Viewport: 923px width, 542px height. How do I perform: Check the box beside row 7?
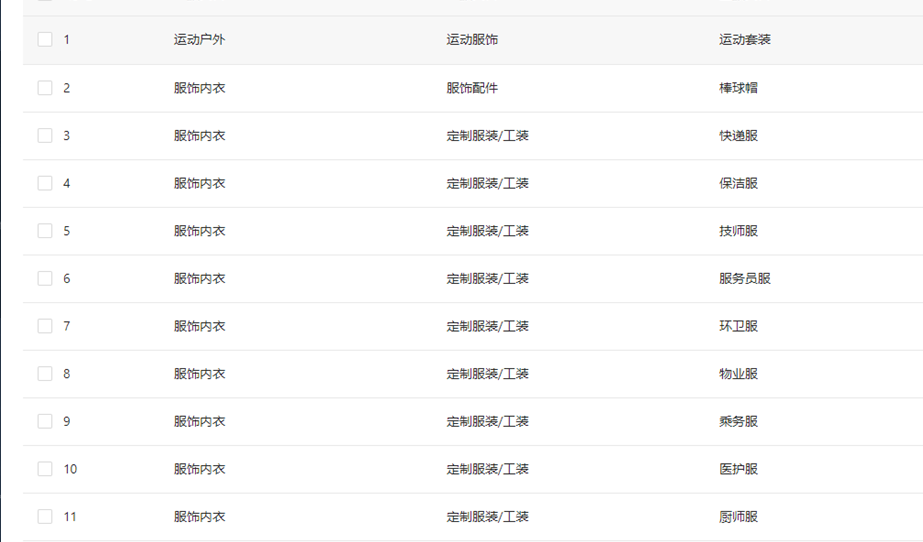(x=45, y=326)
